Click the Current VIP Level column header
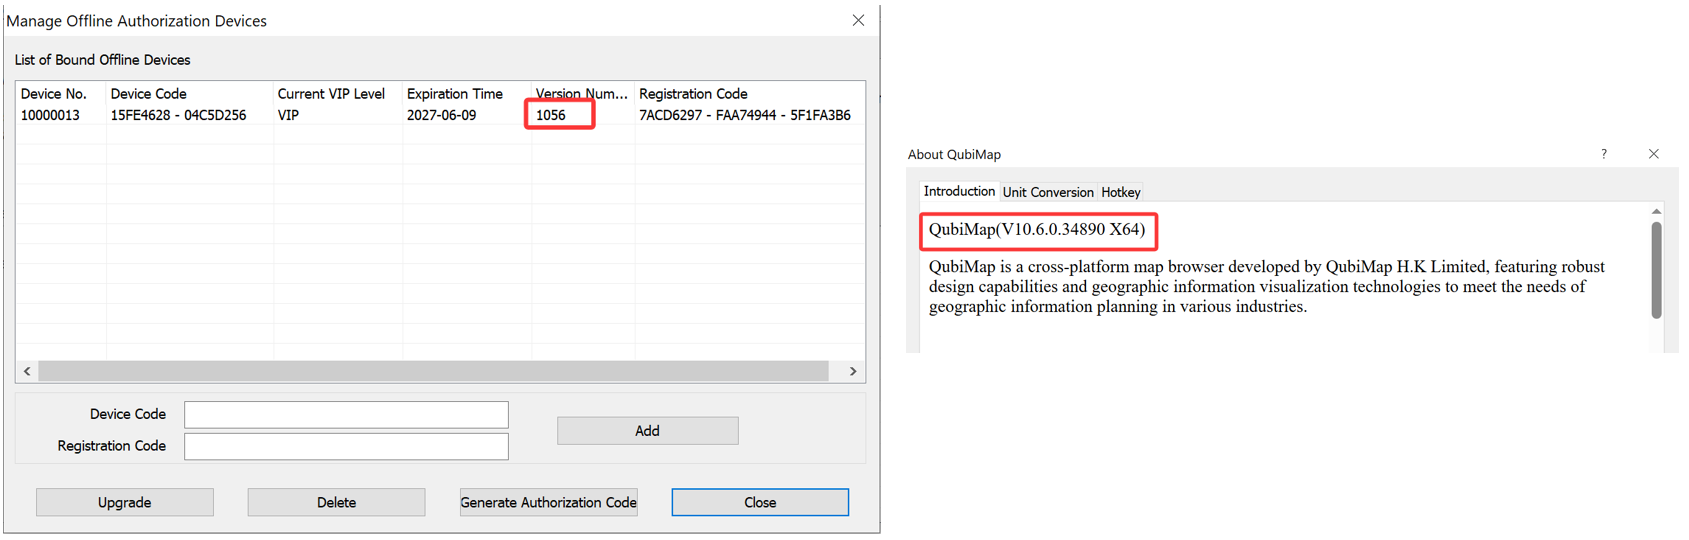This screenshot has height=540, width=1689. pyautogui.click(x=331, y=93)
